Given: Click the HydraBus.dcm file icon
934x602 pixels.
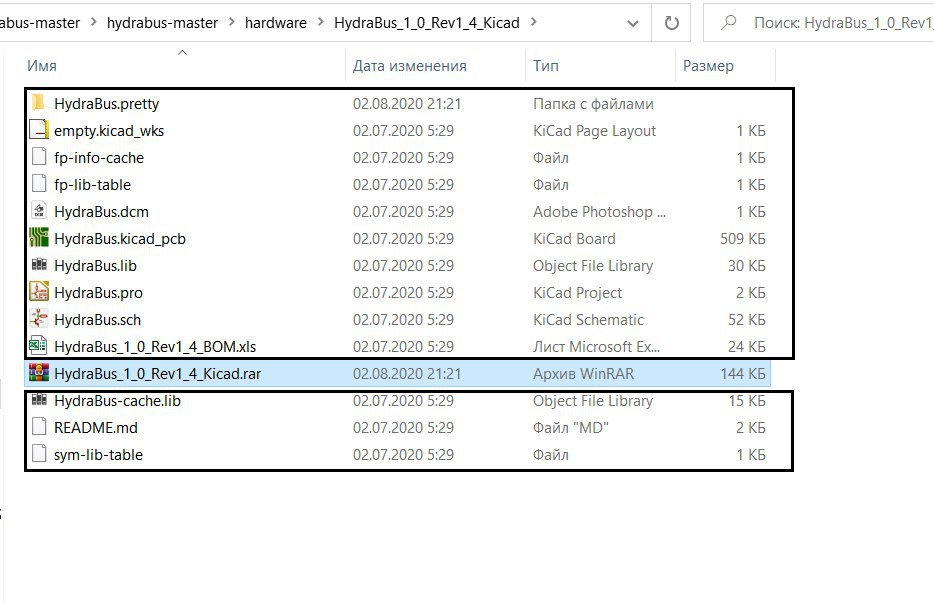Looking at the screenshot, I should tap(39, 211).
